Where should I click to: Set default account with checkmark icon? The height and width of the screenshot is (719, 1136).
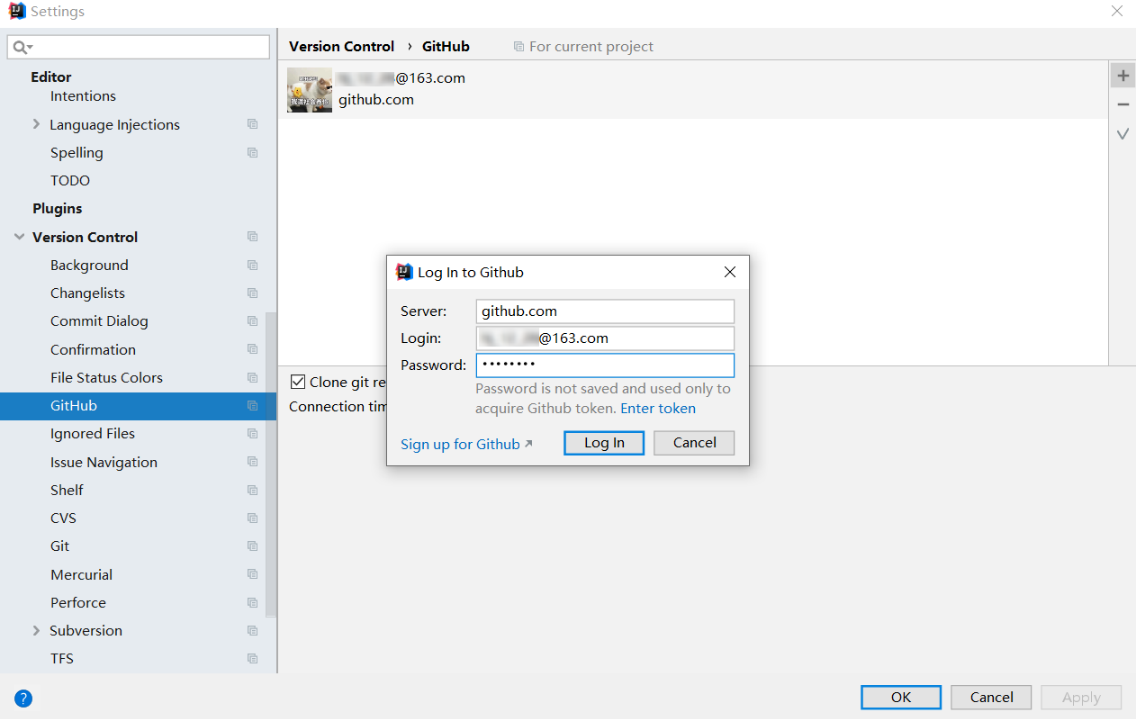click(x=1123, y=134)
